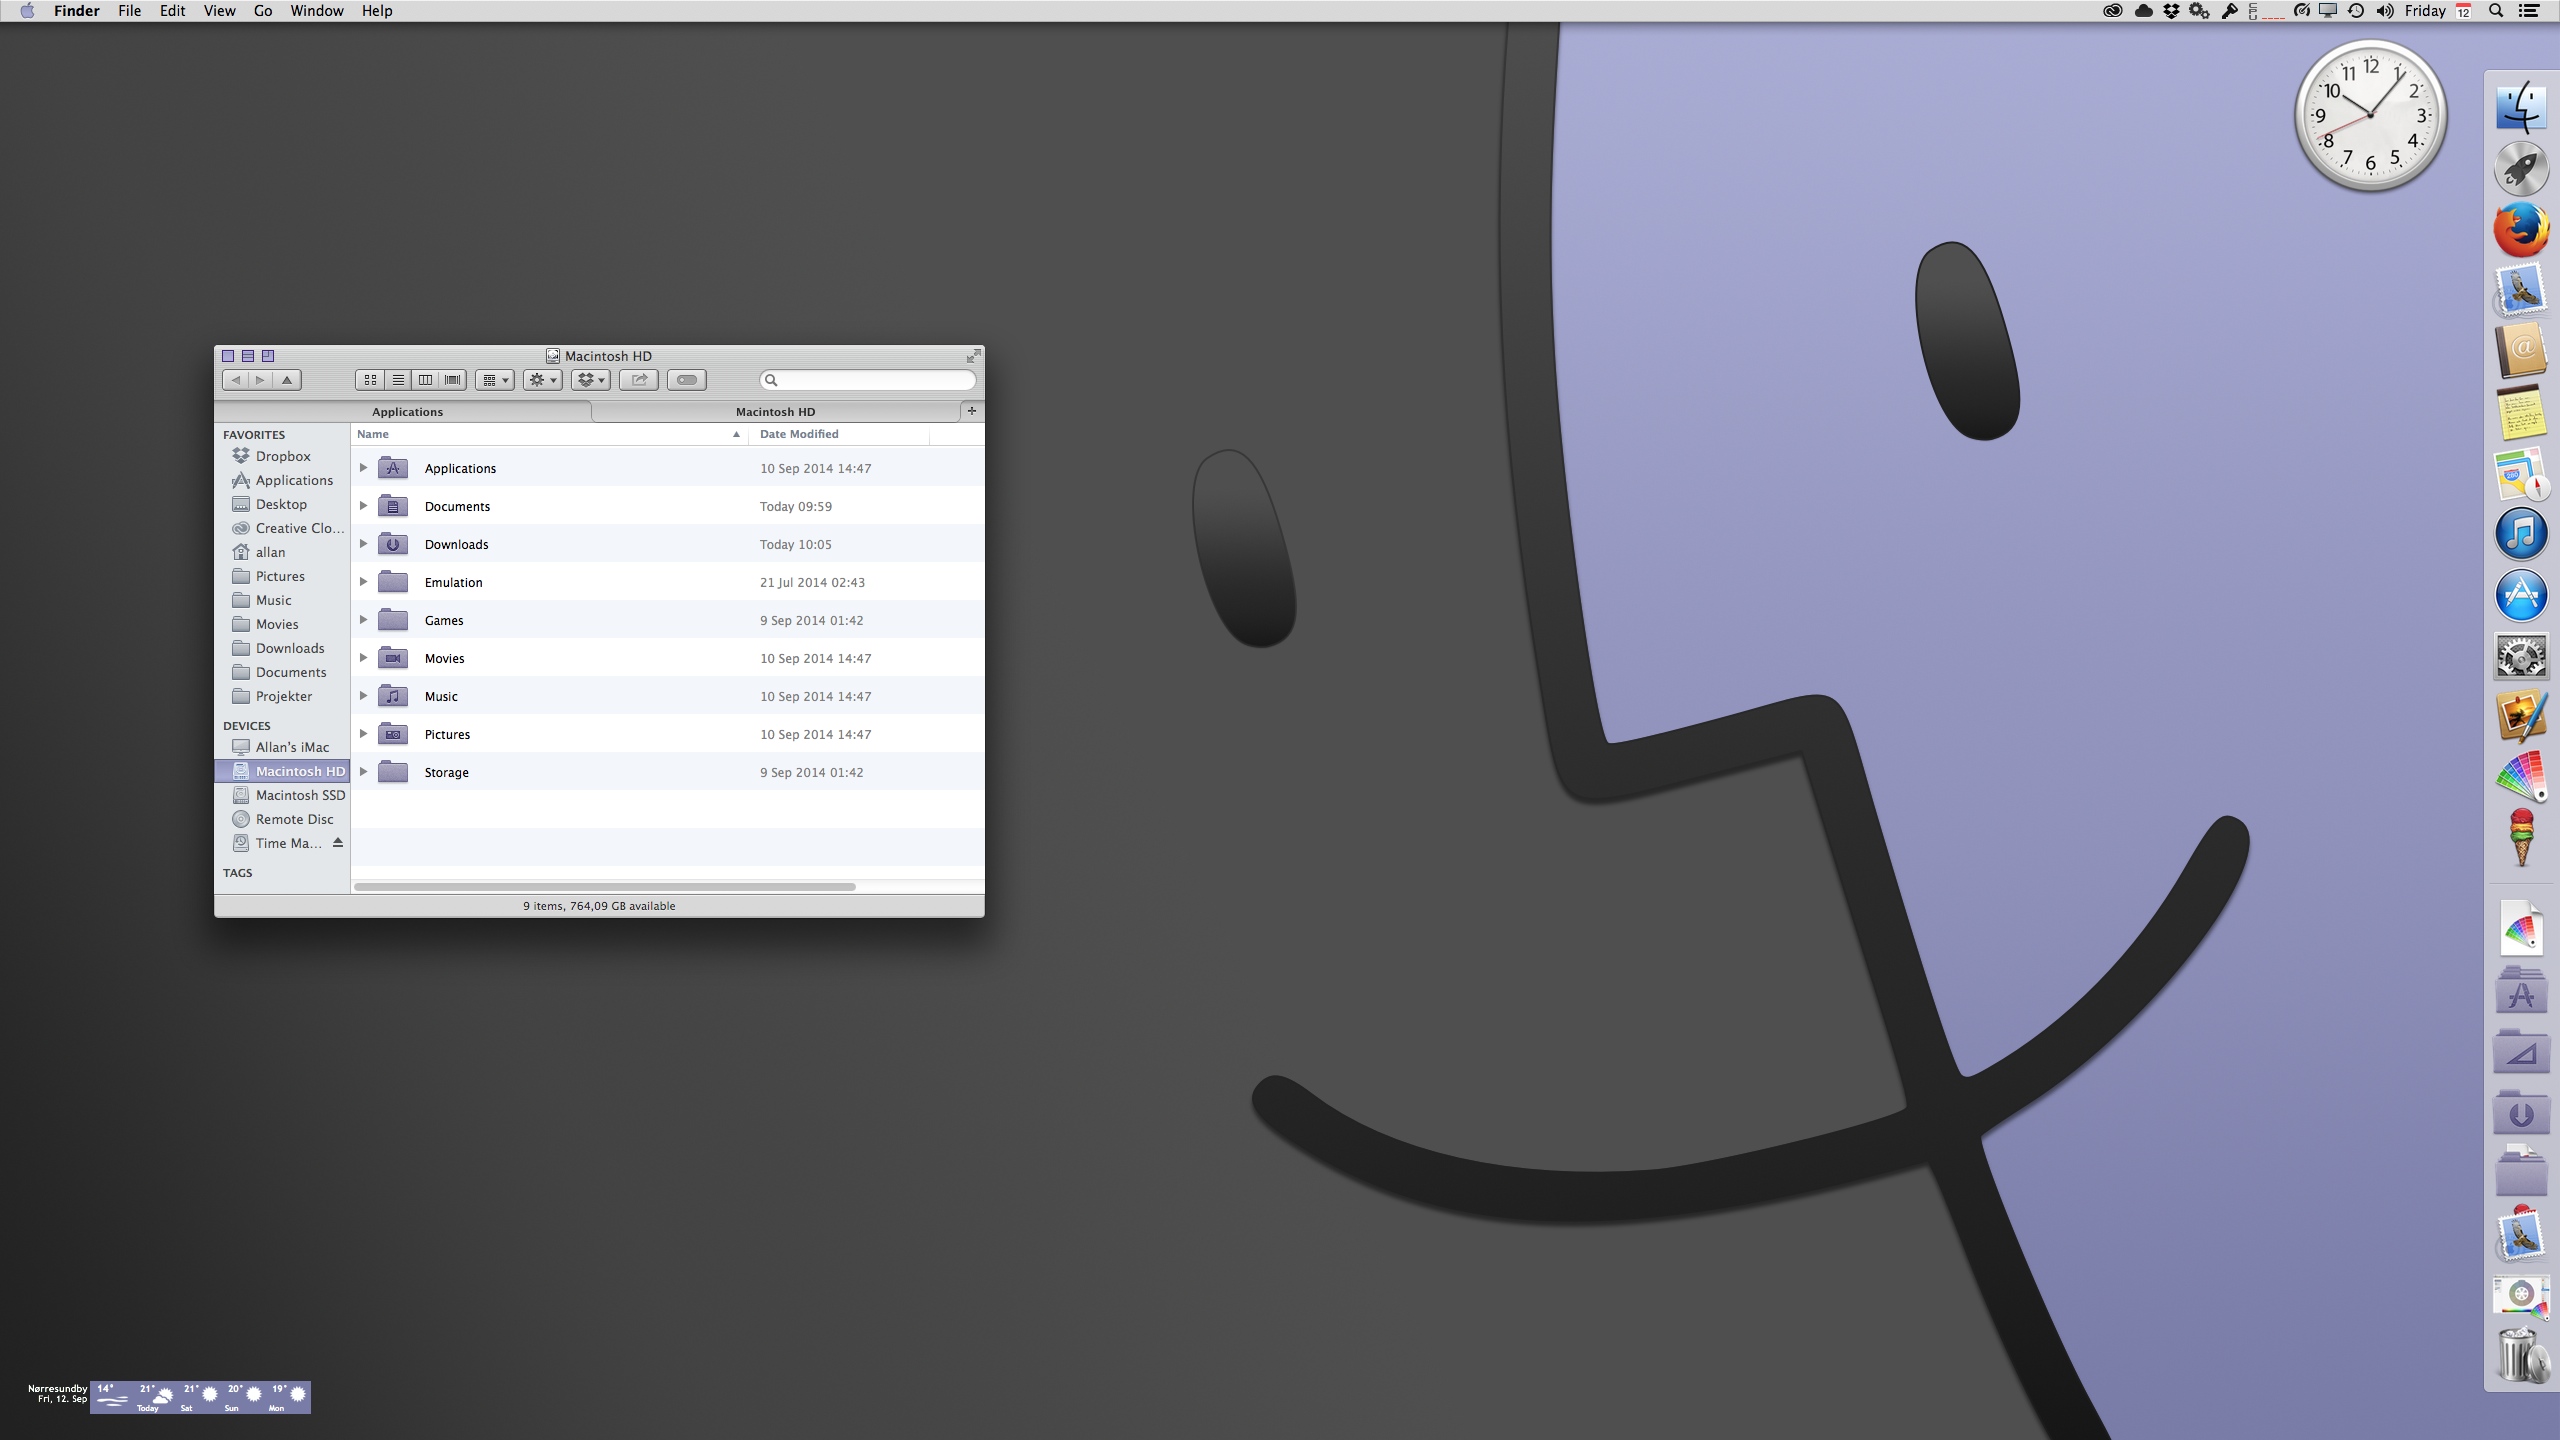Switch Finder to list view

(398, 380)
